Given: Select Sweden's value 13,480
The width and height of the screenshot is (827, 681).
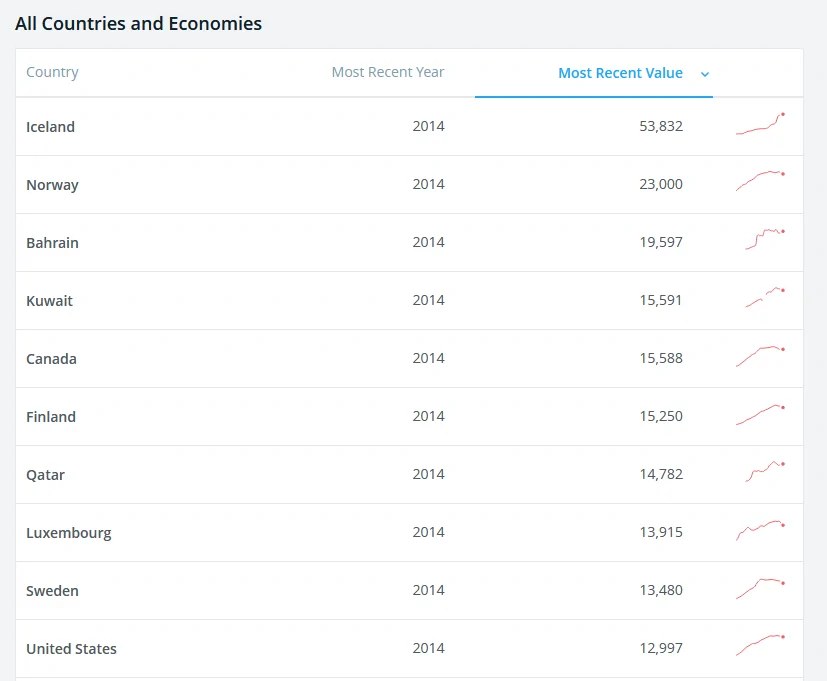Looking at the screenshot, I should (661, 590).
